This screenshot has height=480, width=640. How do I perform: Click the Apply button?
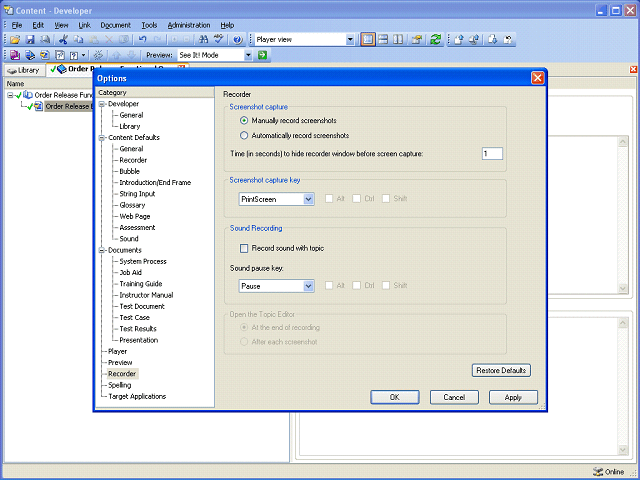pyautogui.click(x=513, y=397)
